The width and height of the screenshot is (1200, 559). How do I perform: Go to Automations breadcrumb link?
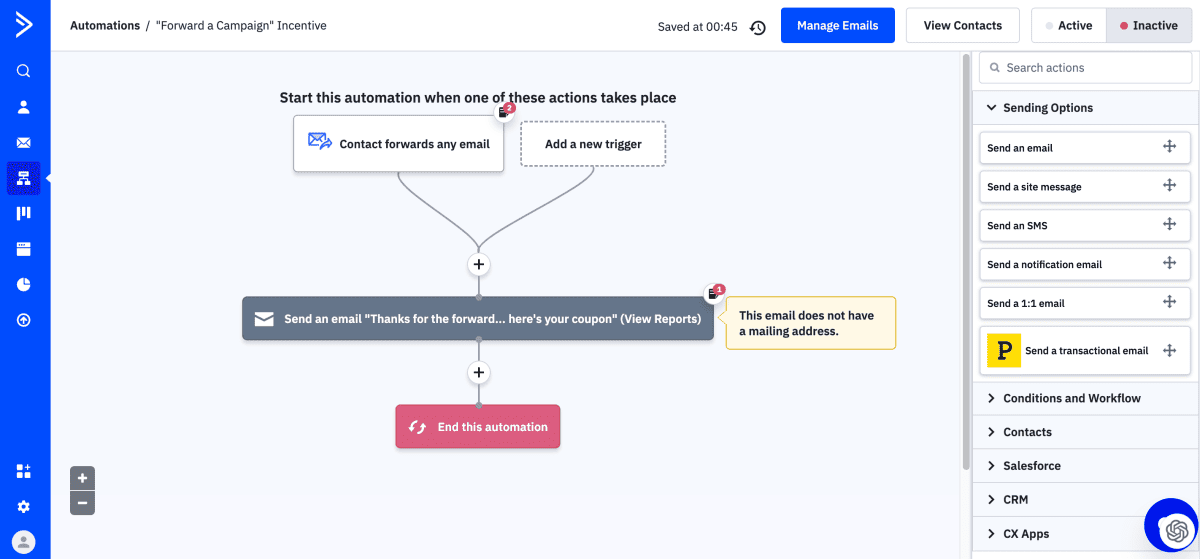click(104, 26)
